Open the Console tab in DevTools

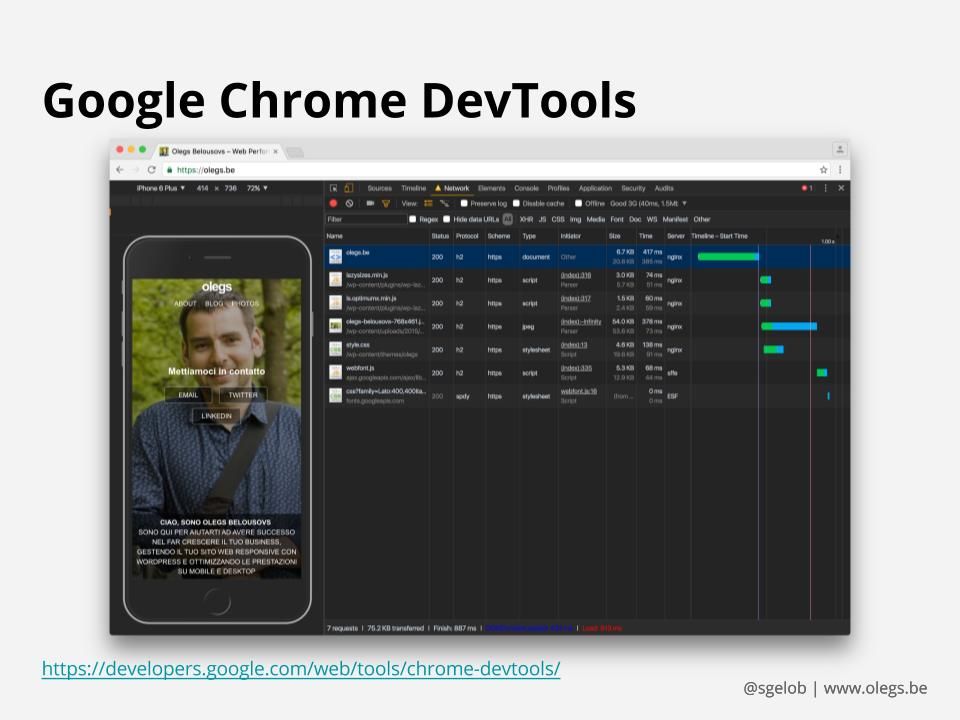coord(527,188)
